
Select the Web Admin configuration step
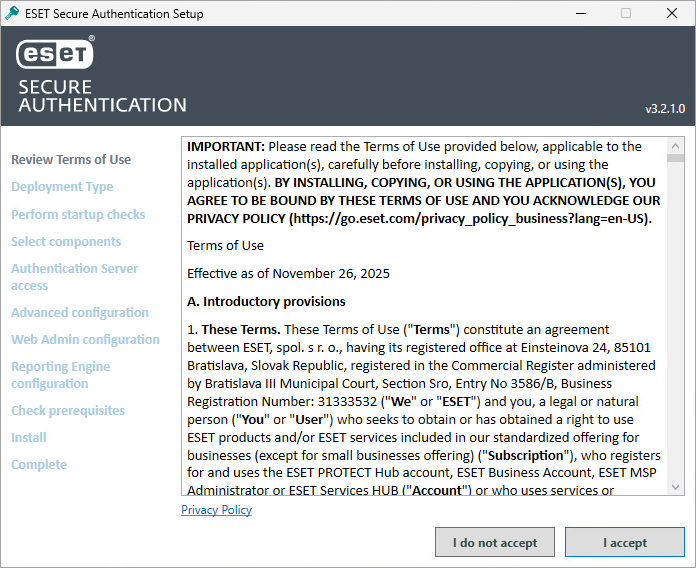[85, 339]
